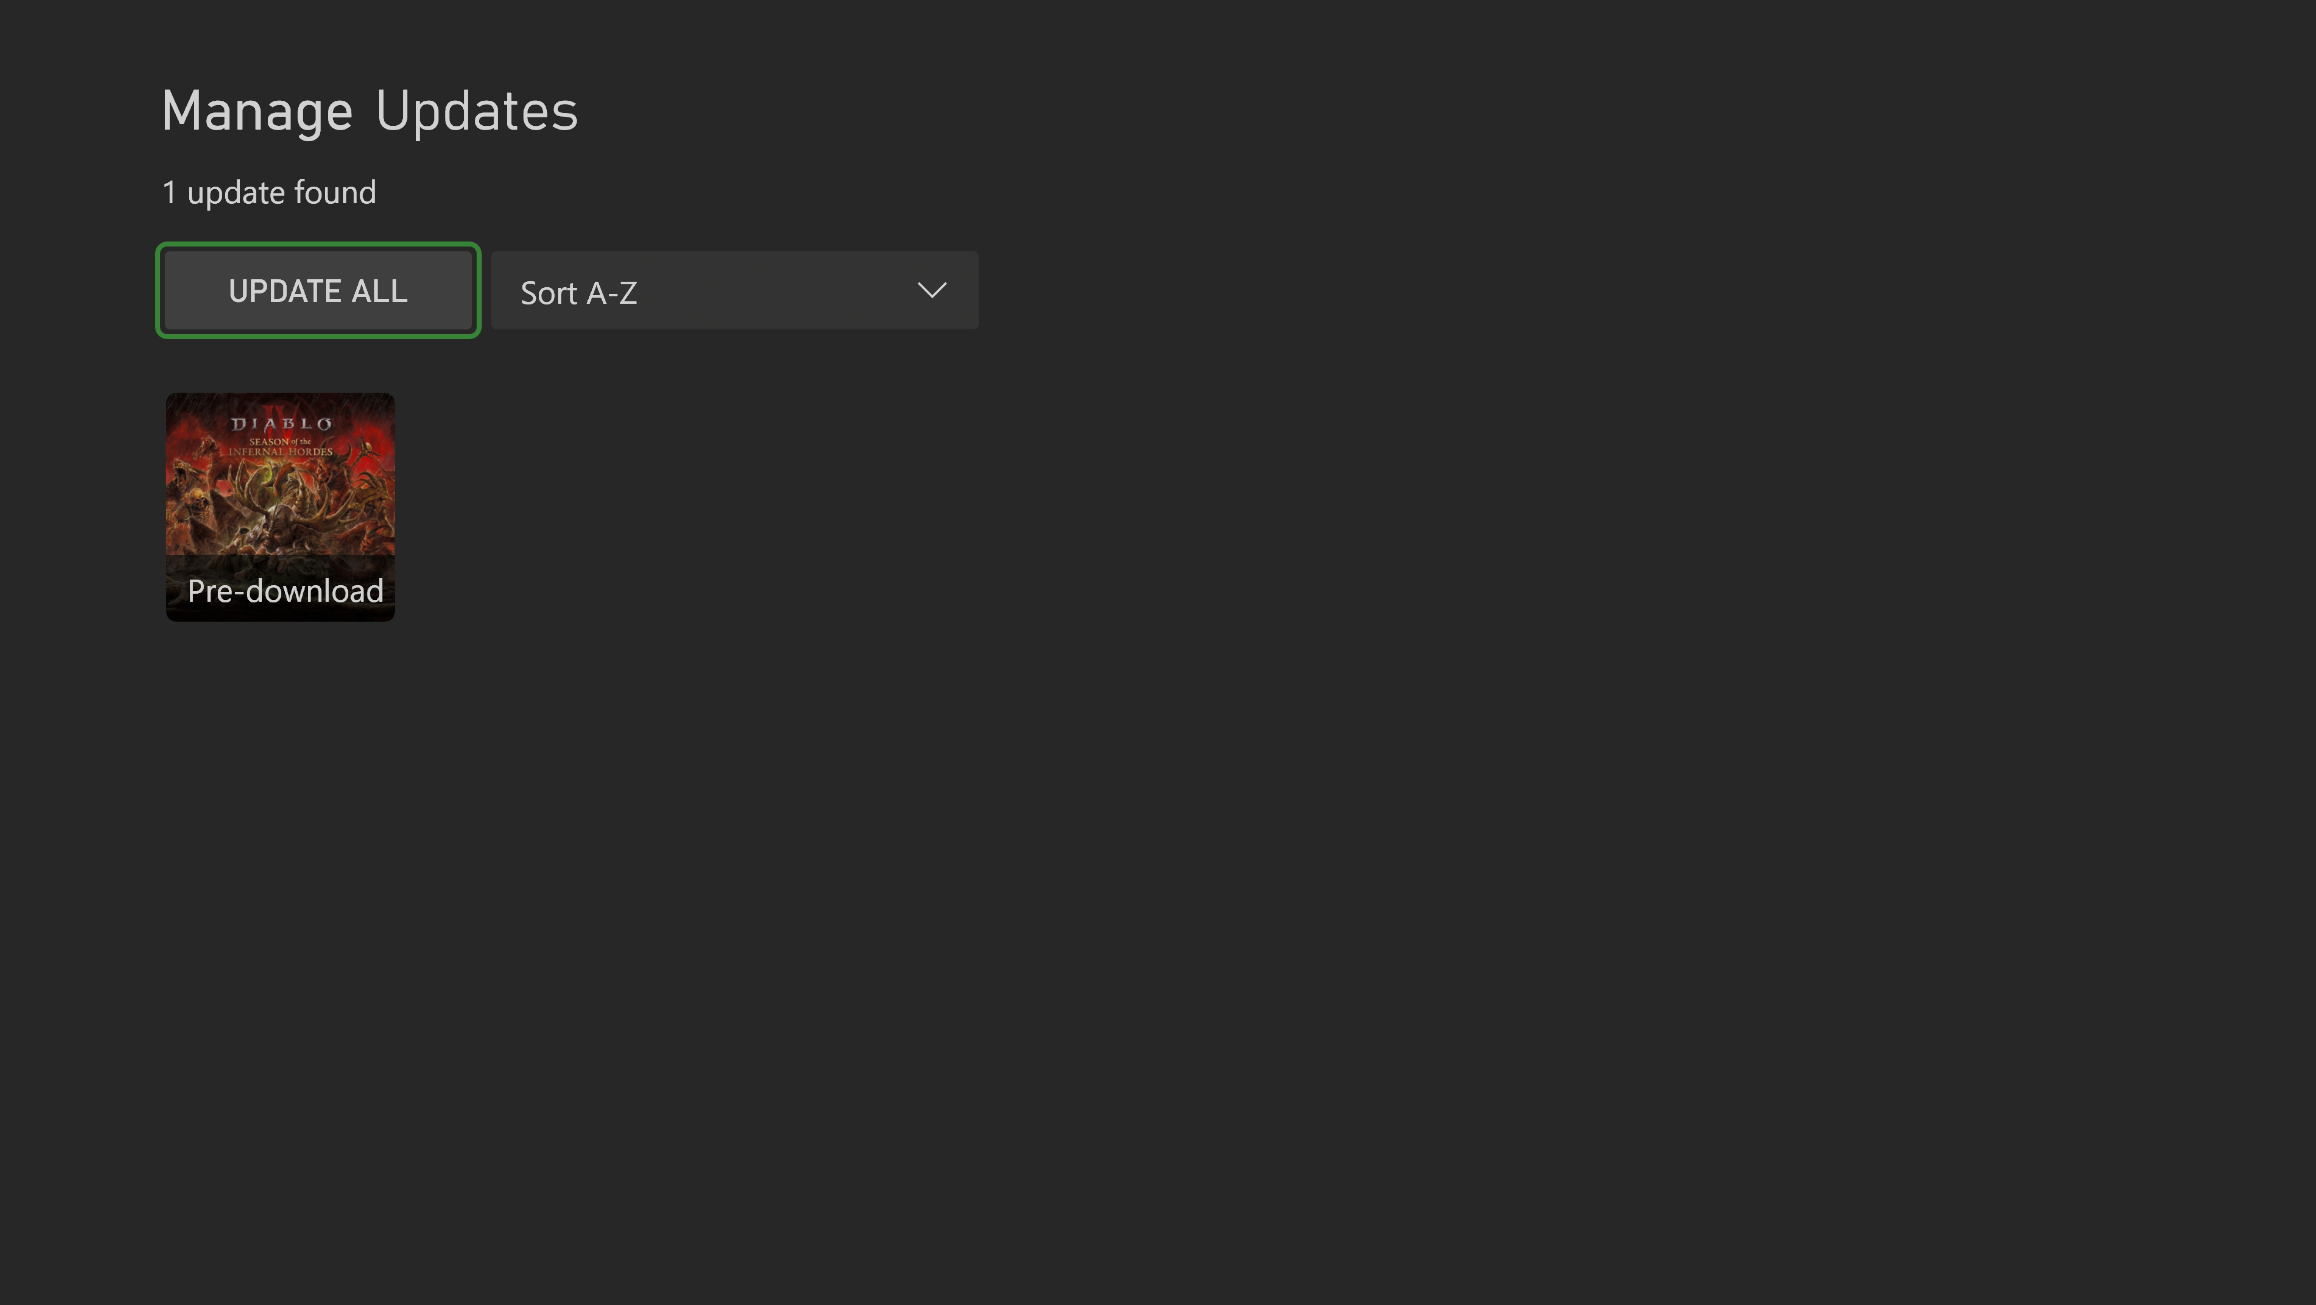Click the "ALL" word on the update button
Viewport: 2316px width, 1305px height.
pos(379,291)
